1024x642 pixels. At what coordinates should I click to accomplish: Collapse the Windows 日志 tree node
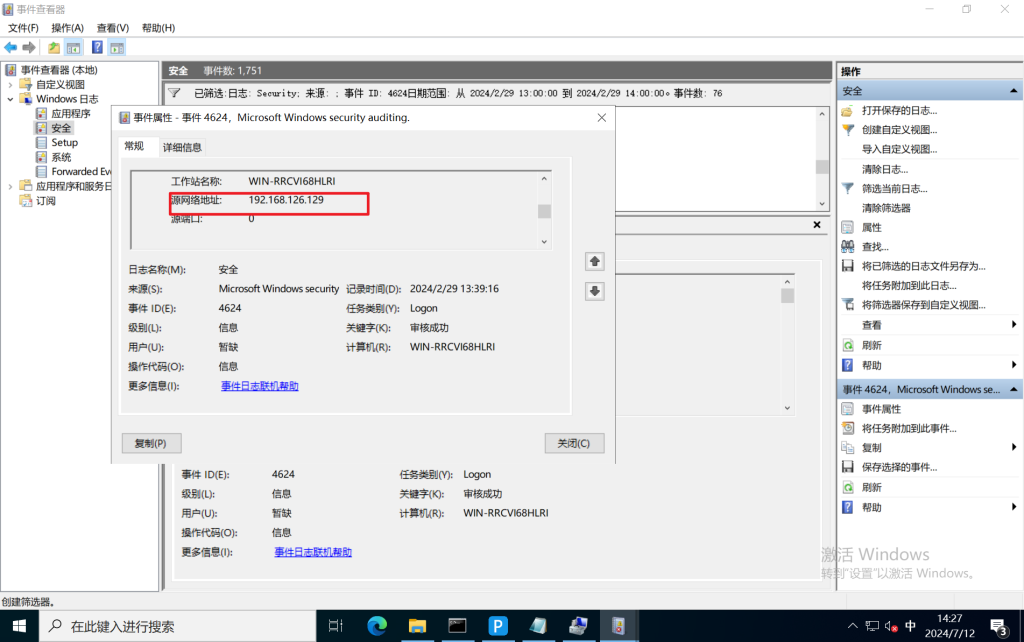click(11, 99)
